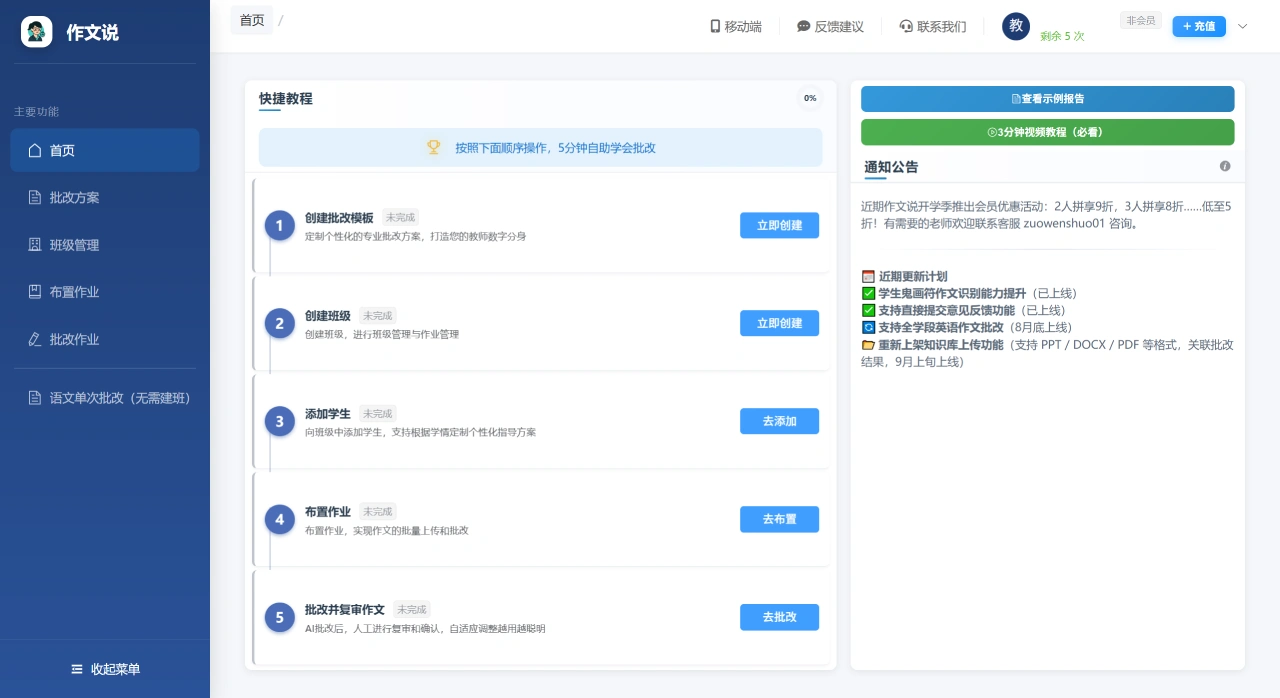Click the info icon beside 通知公告

1224,166
